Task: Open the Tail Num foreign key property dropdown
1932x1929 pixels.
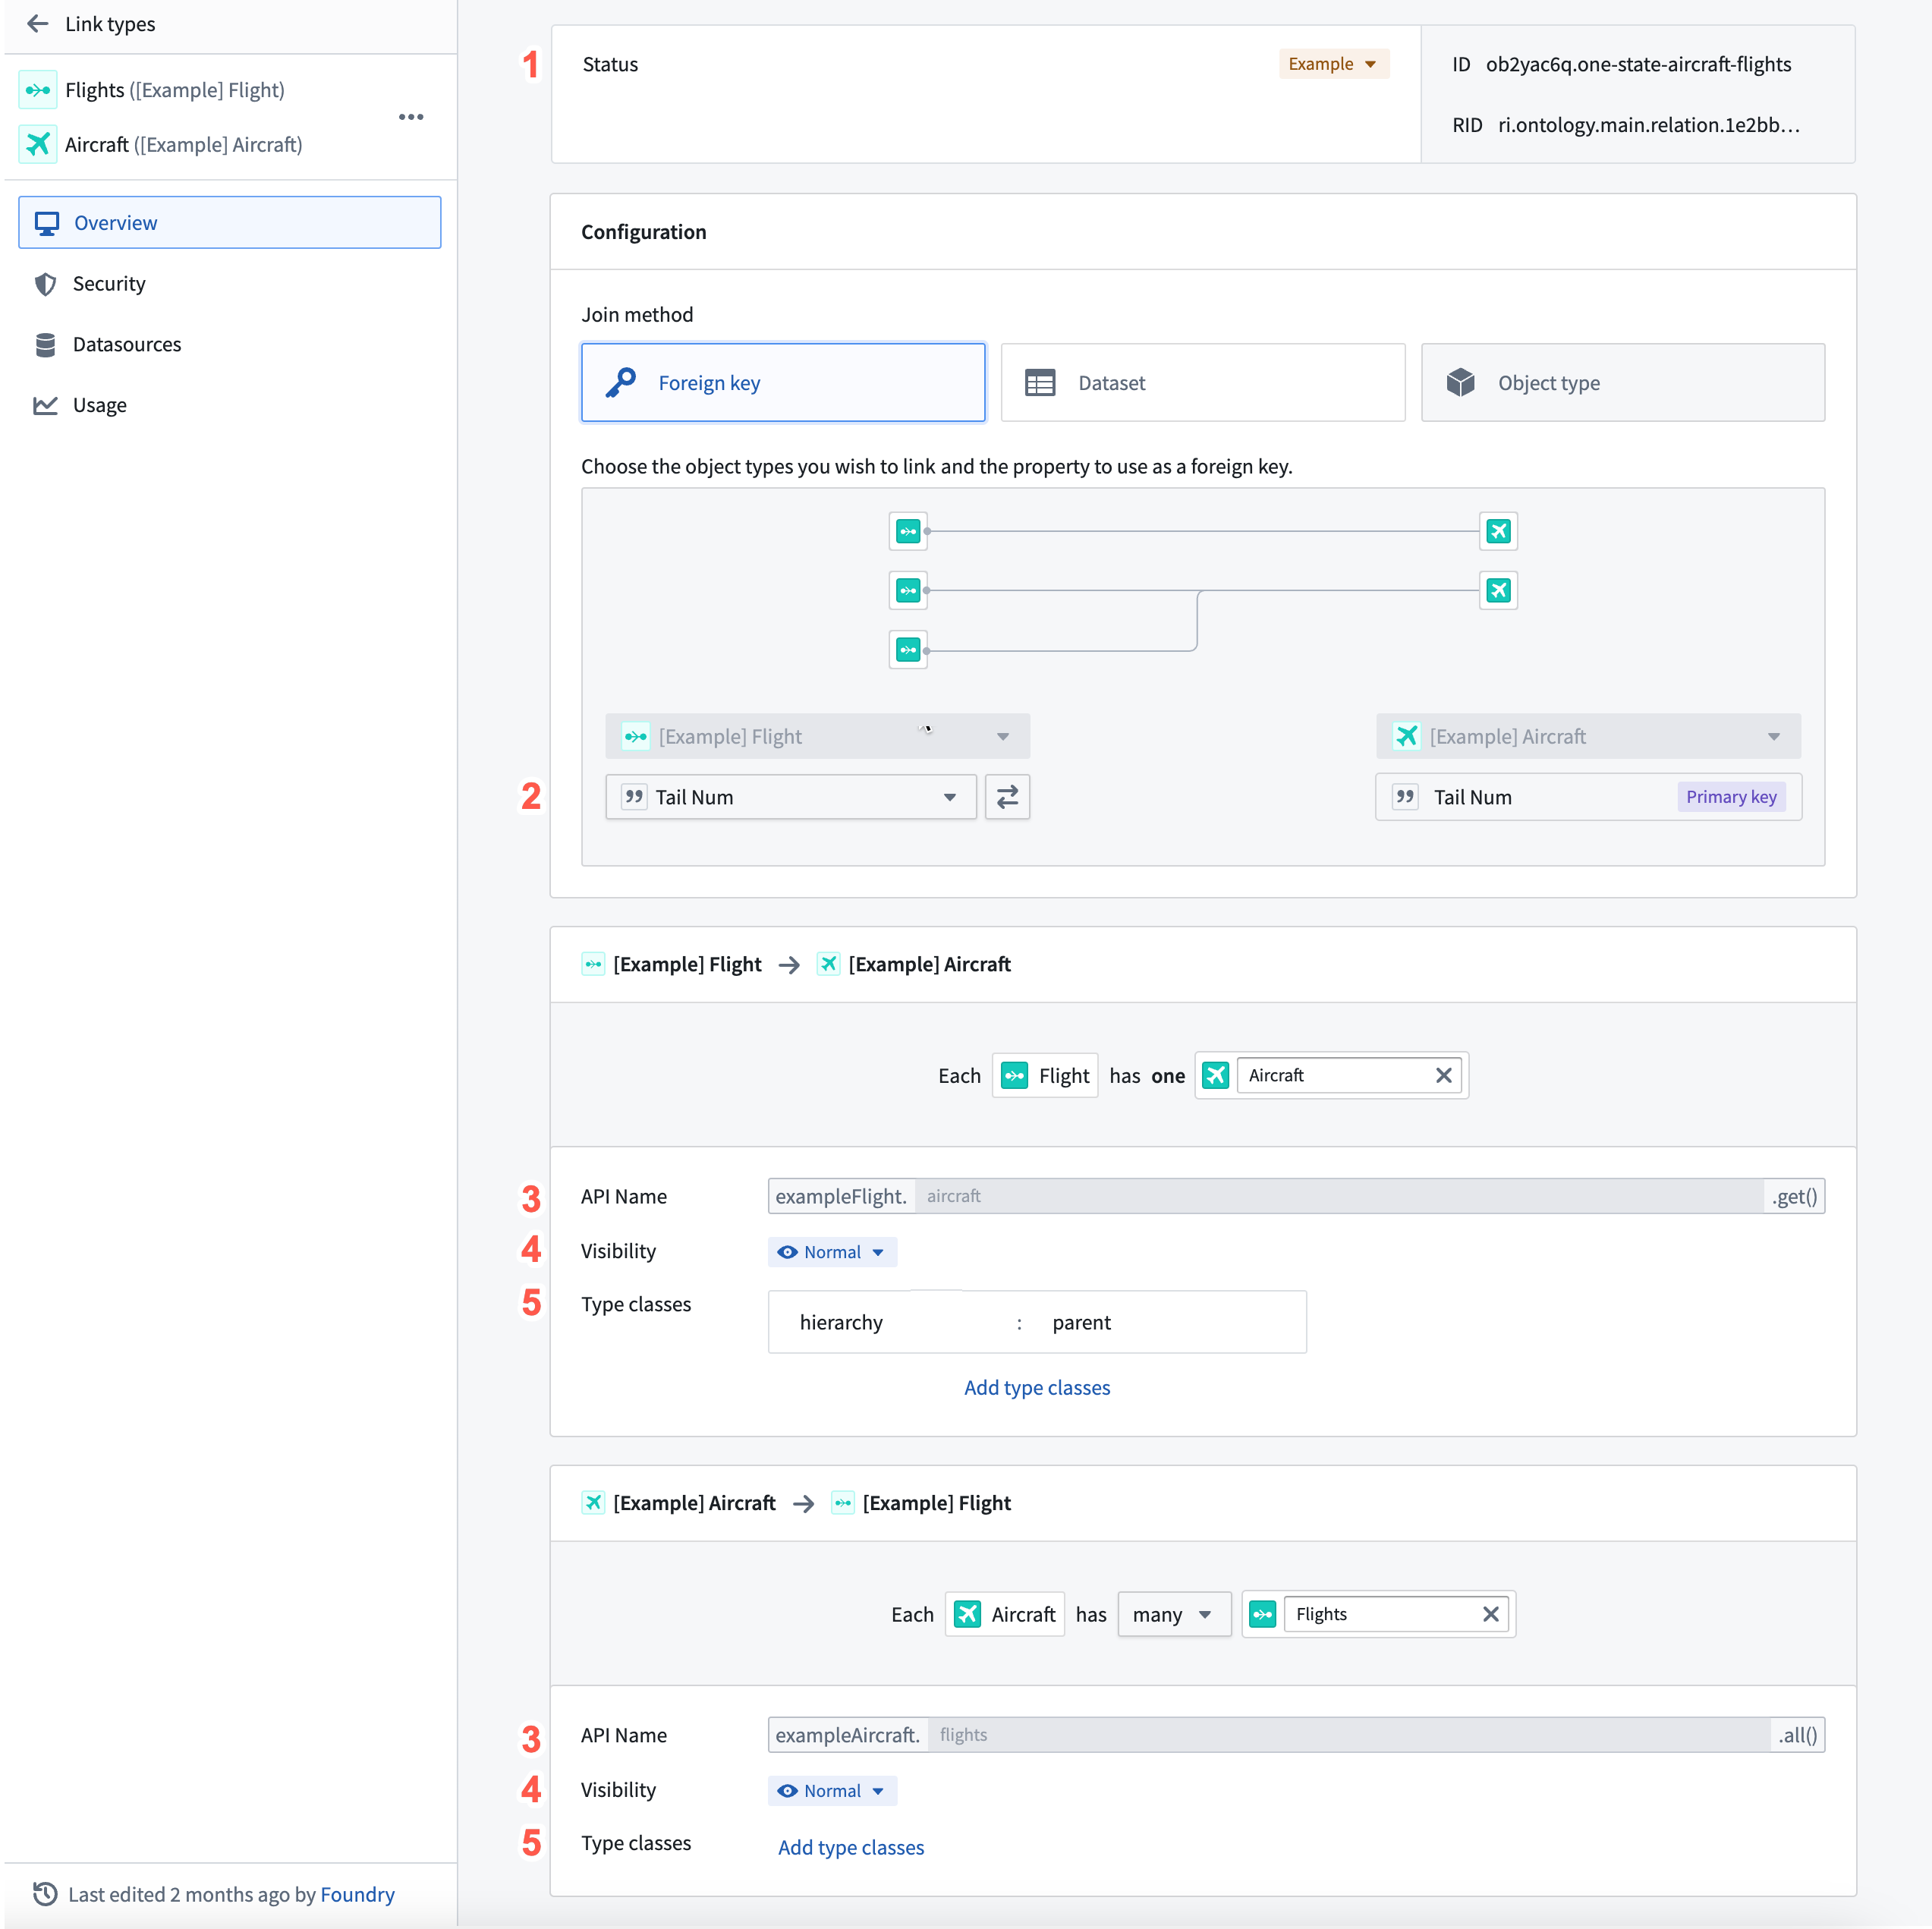Action: click(790, 797)
